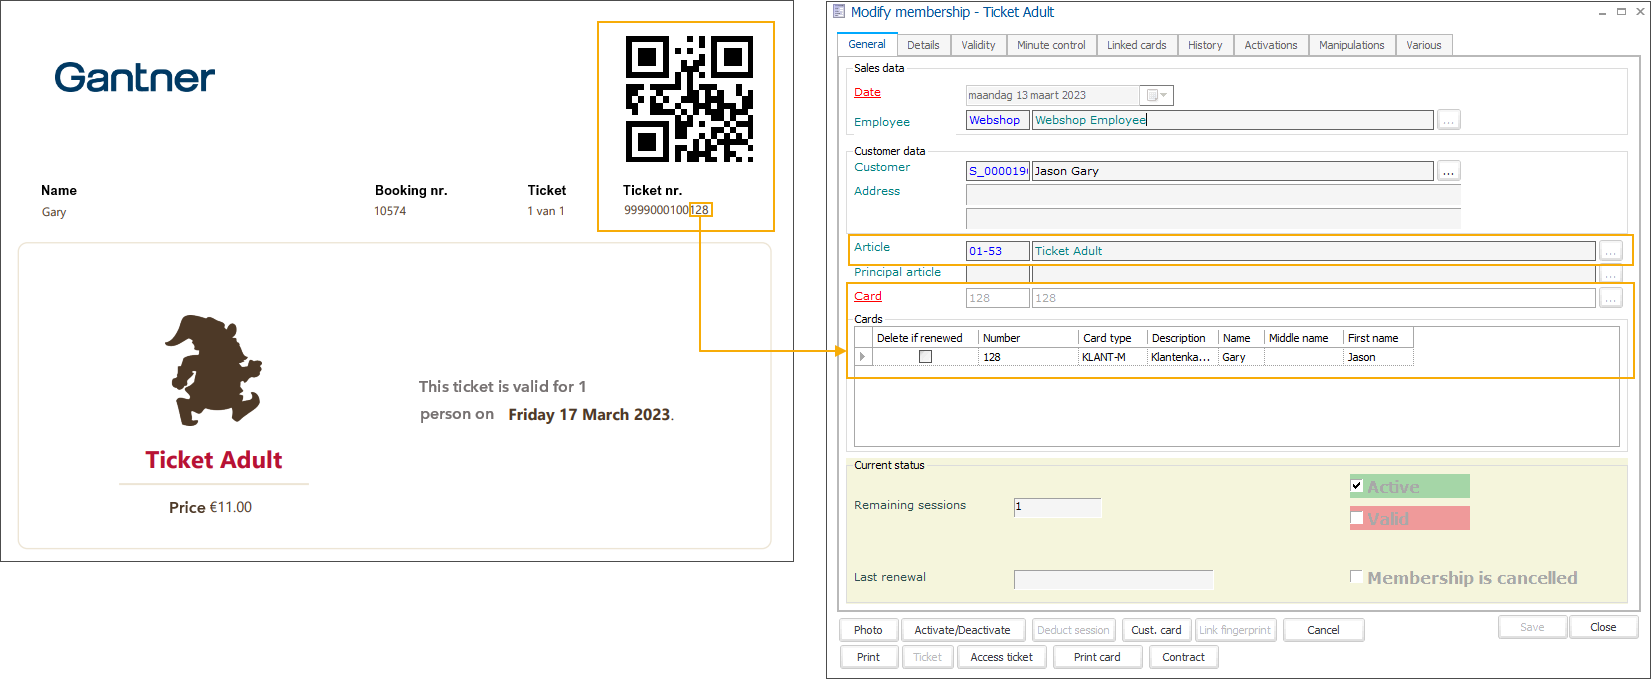Click the Access ticket button
This screenshot has width=1651, height=679.
[1001, 657]
